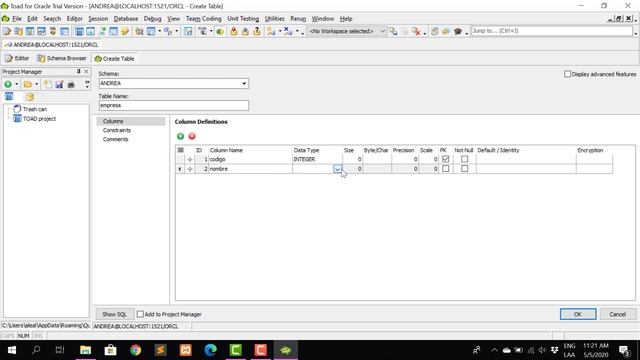Check Add to Project Manager
This screenshot has height=360, width=640.
pos(140,314)
